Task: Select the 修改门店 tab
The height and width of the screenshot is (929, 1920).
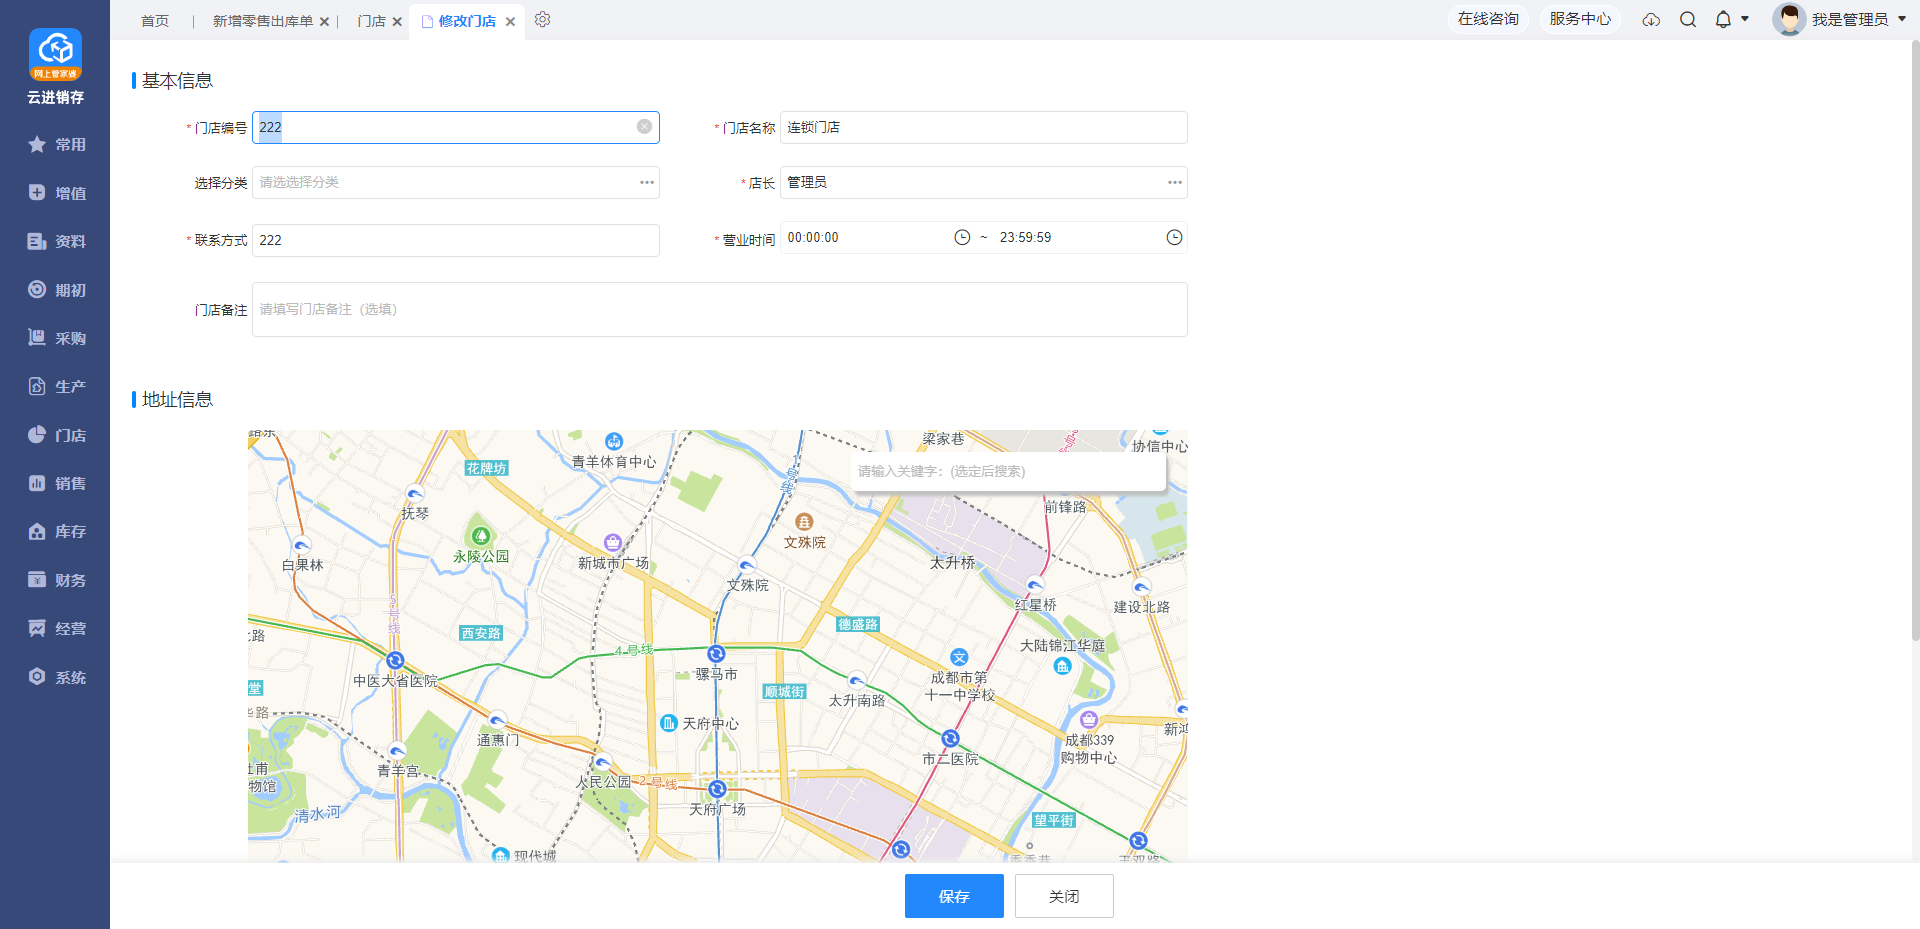Action: [x=467, y=21]
